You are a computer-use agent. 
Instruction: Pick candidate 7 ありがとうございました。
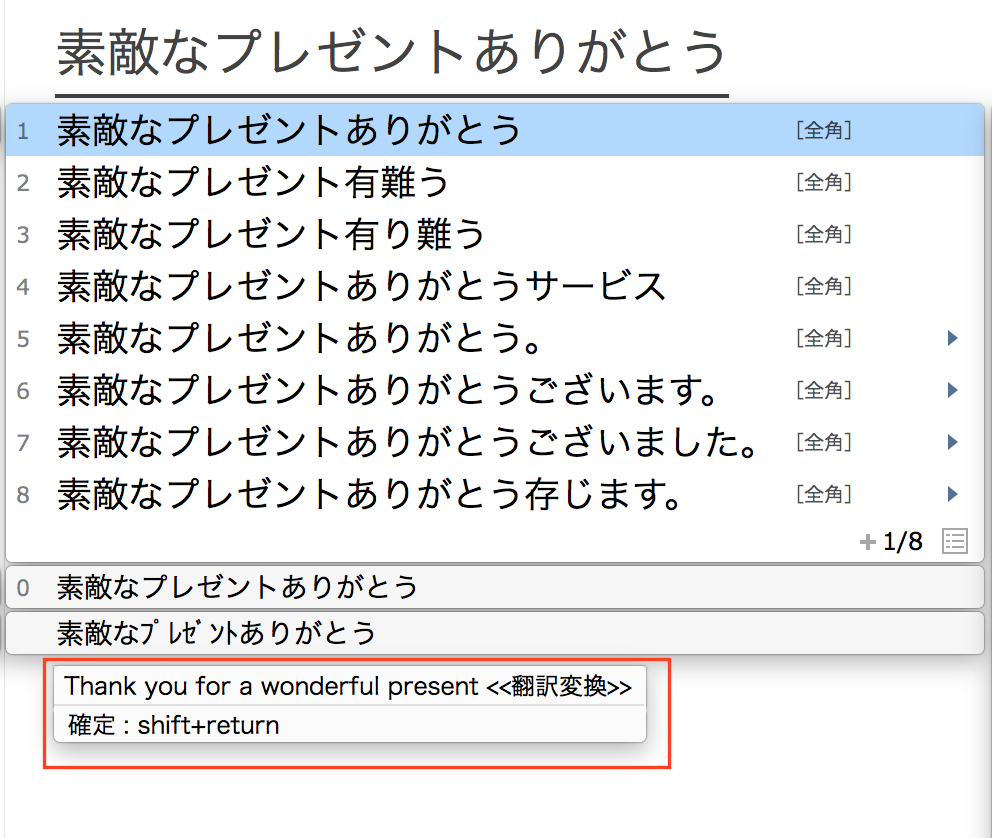[407, 442]
